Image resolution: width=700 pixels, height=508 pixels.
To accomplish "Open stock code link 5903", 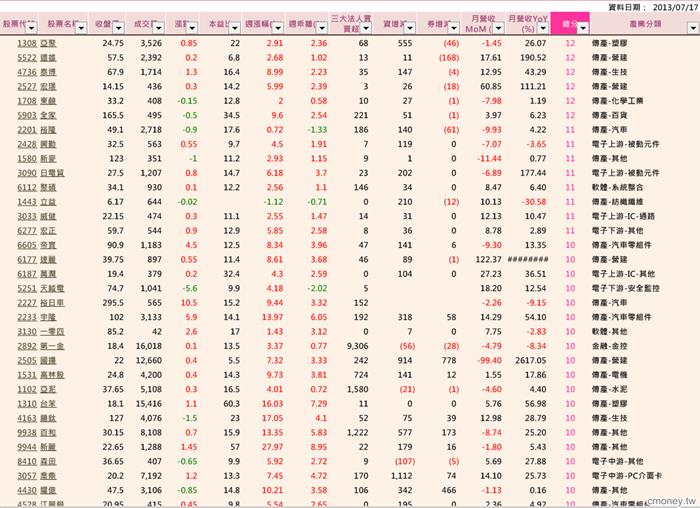I will pos(27,115).
